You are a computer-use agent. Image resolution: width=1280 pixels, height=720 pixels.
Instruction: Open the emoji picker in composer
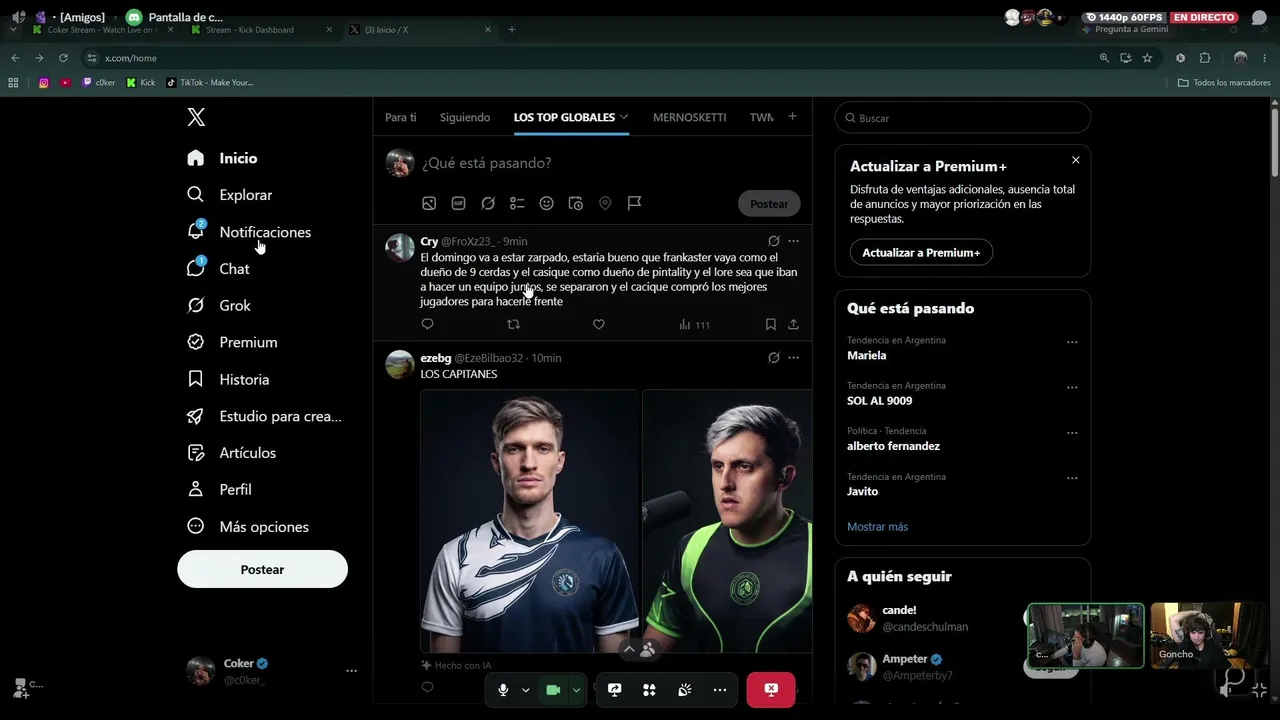click(546, 203)
